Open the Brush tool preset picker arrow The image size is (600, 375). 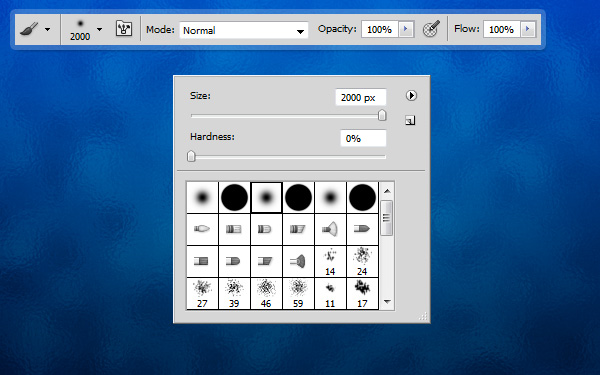pos(47,29)
